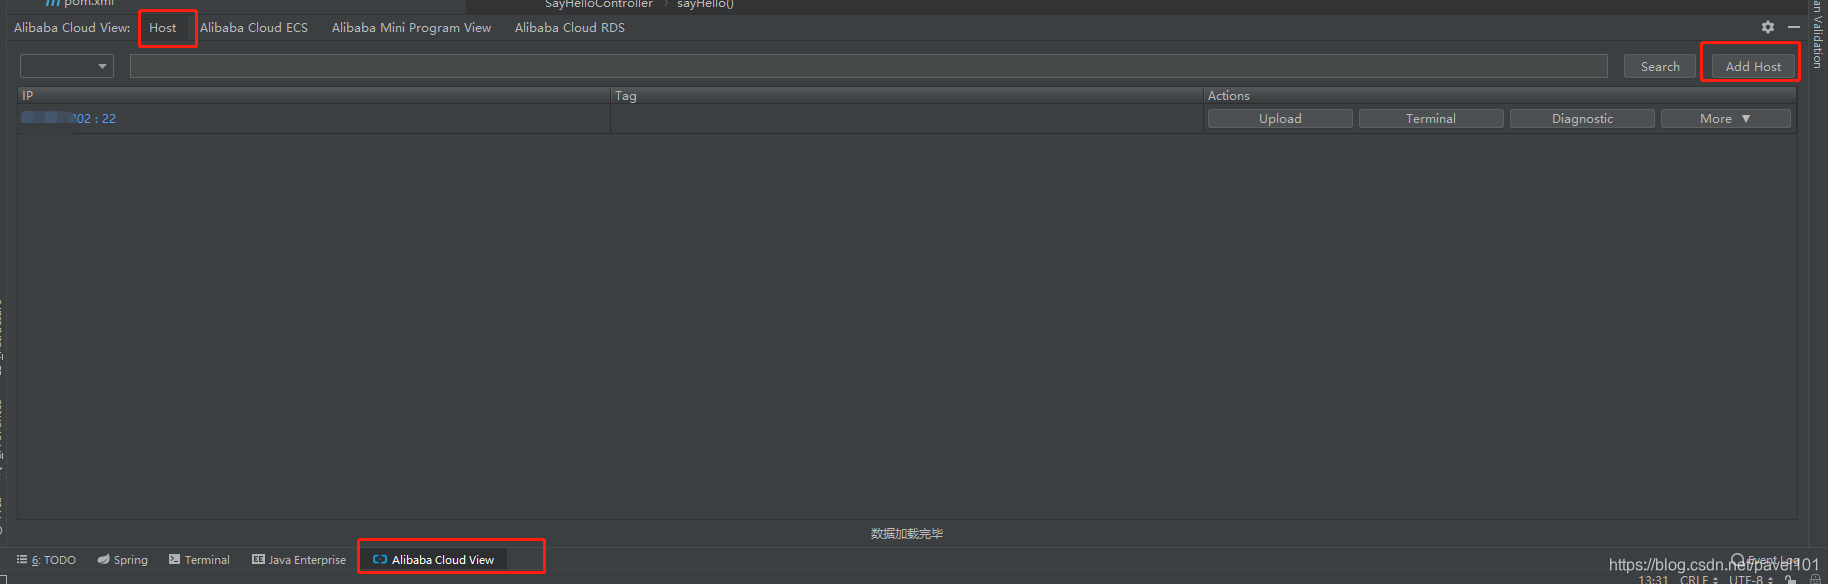Select the IP column header

click(314, 95)
